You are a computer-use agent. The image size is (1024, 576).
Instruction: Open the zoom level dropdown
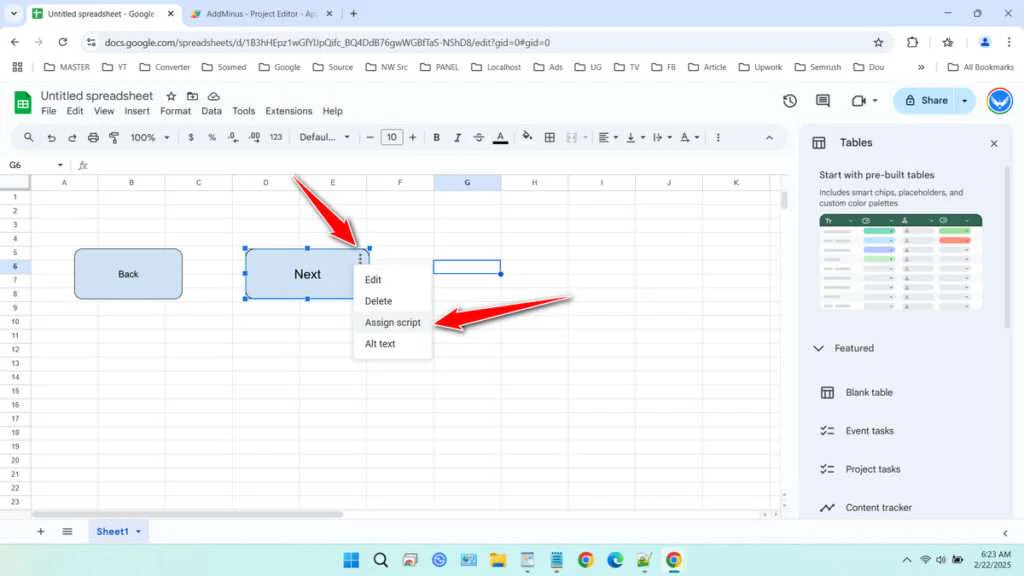pyautogui.click(x=148, y=137)
